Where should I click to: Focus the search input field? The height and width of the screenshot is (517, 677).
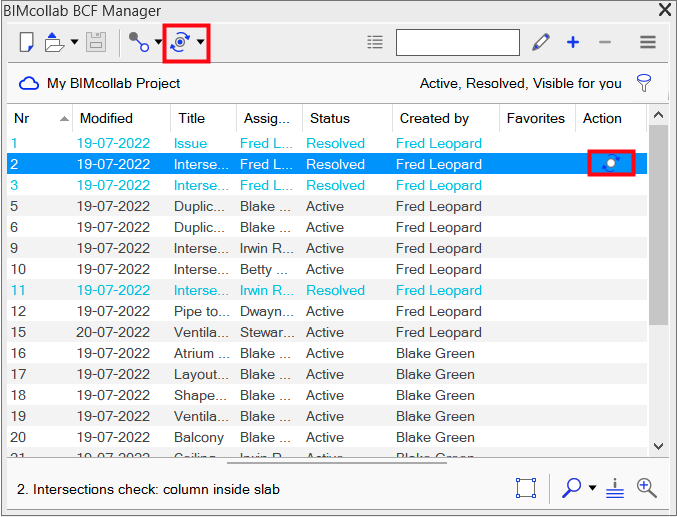pyautogui.click(x=458, y=42)
